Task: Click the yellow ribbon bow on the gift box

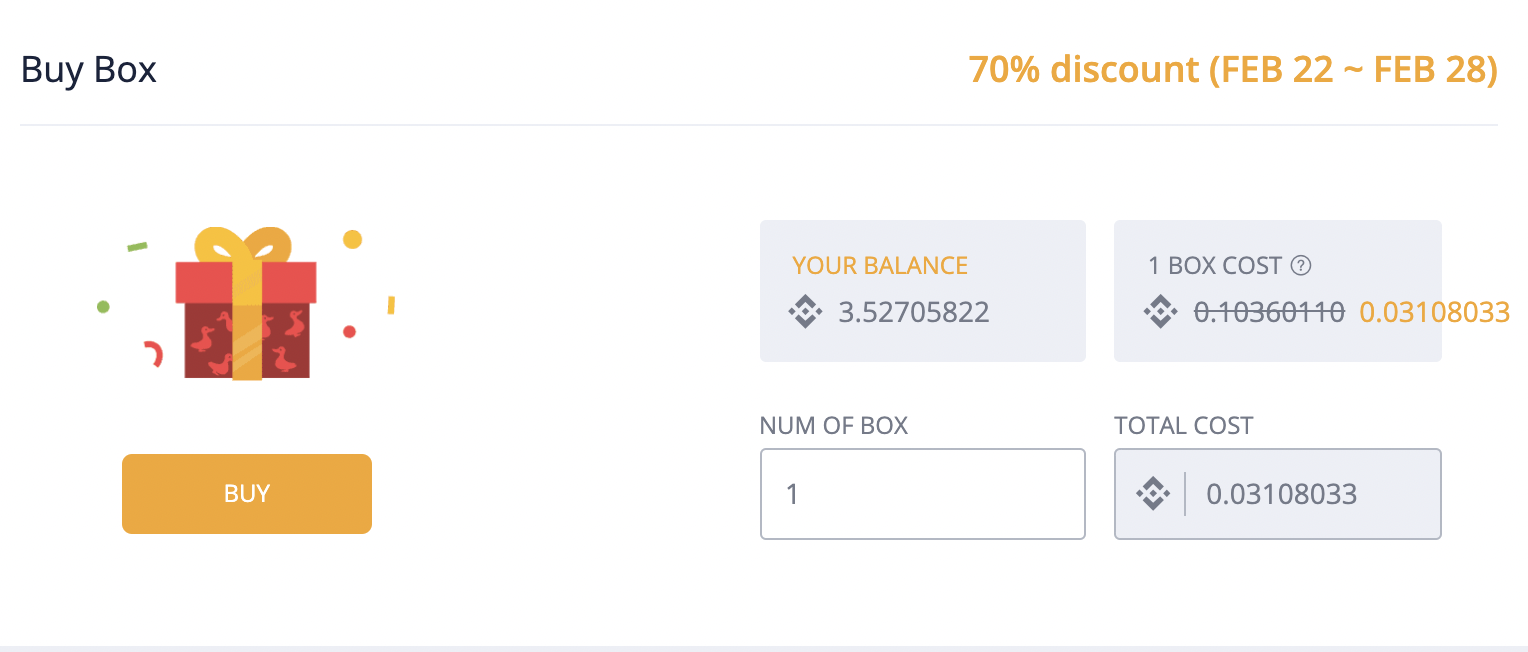Action: click(243, 245)
